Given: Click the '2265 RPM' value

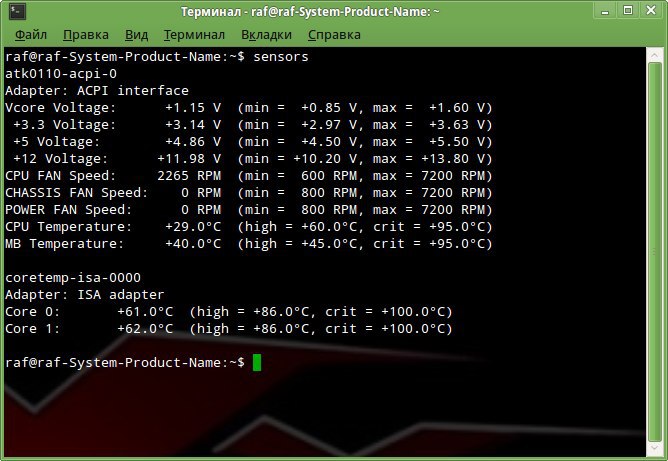Looking at the screenshot, I should pyautogui.click(x=189, y=176).
